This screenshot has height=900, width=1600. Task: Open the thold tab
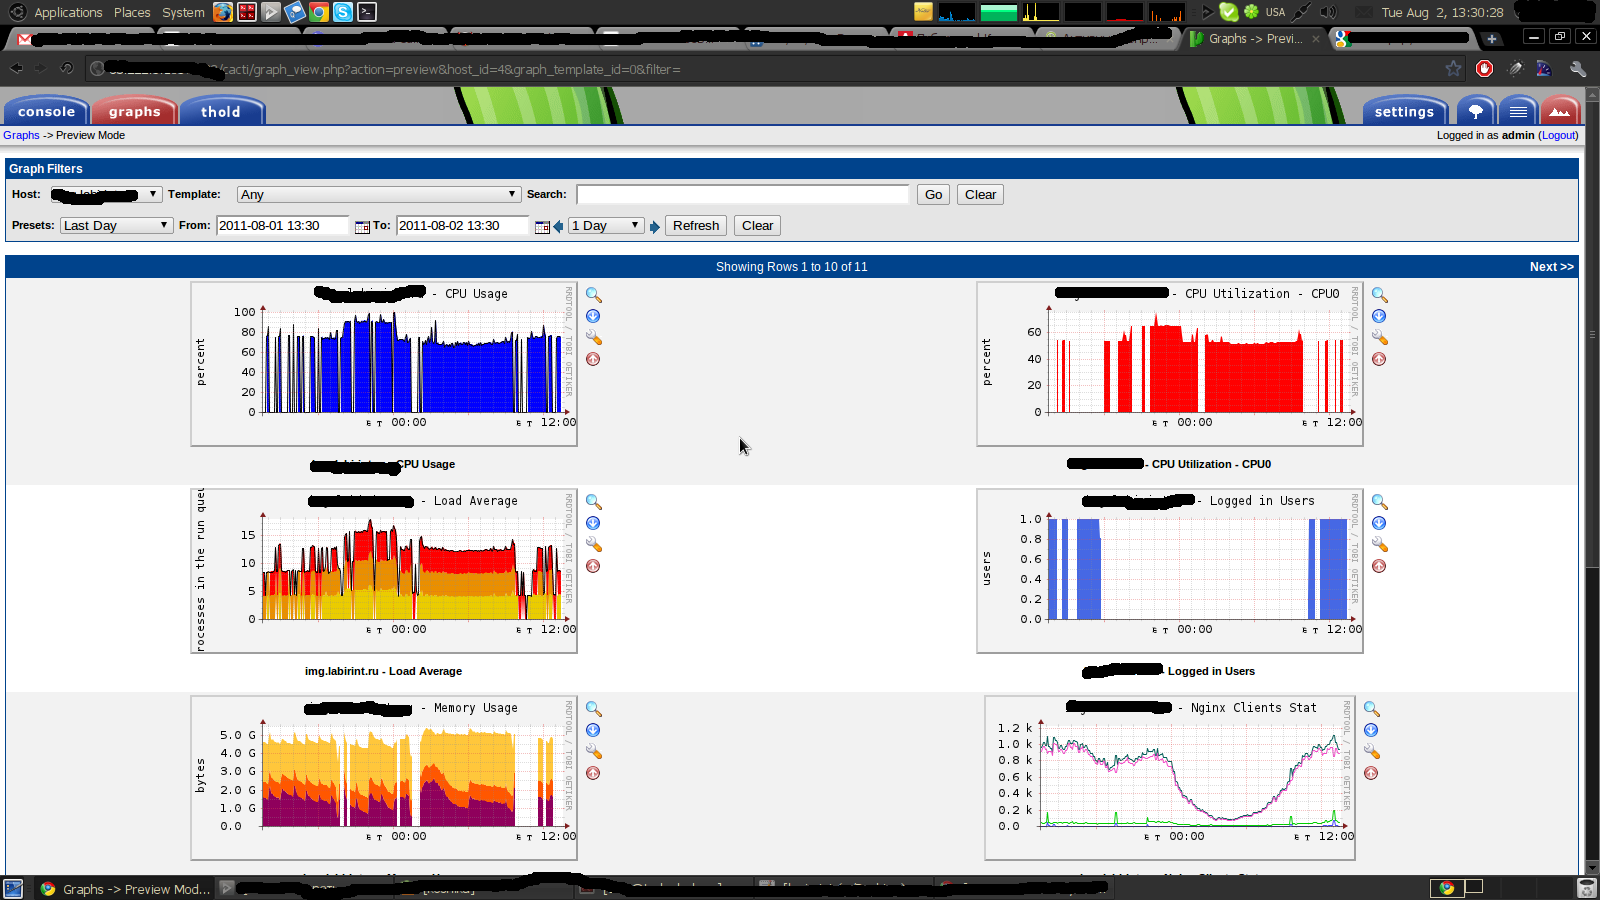(x=221, y=111)
